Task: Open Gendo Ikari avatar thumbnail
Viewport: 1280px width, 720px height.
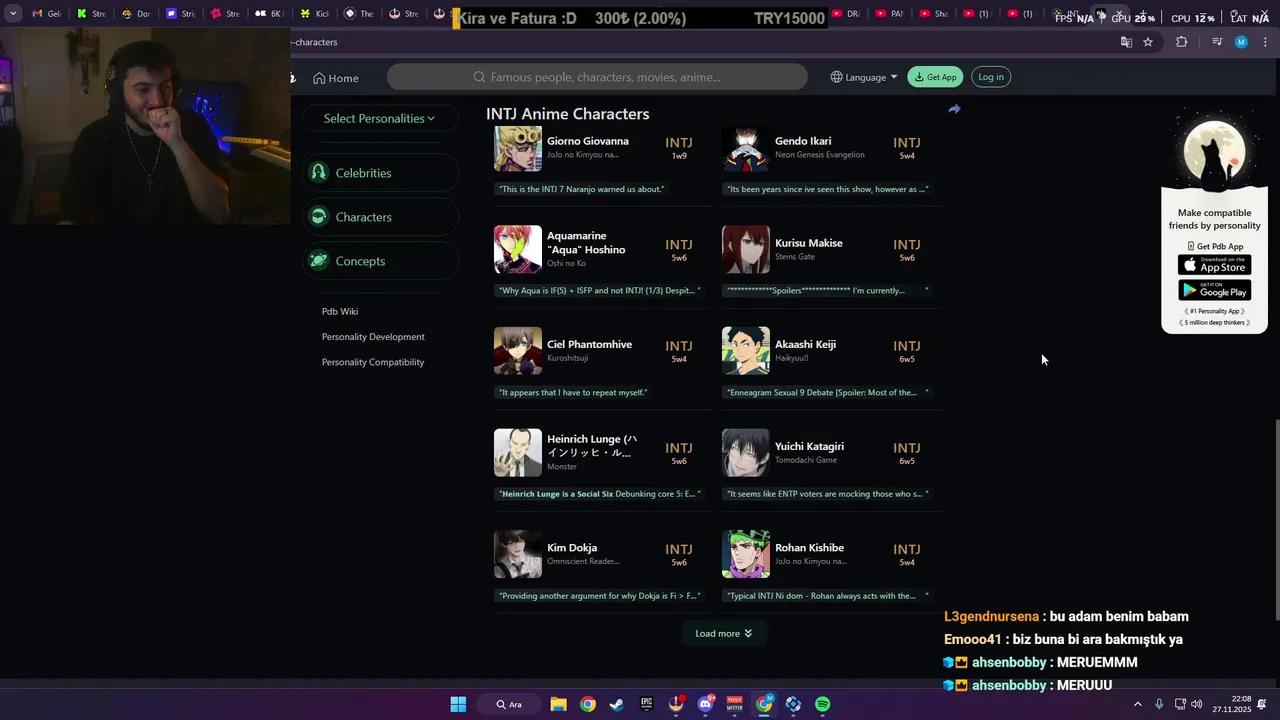Action: [x=746, y=148]
